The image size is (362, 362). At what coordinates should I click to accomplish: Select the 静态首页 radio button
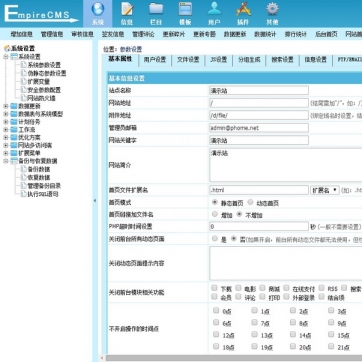coord(215,202)
